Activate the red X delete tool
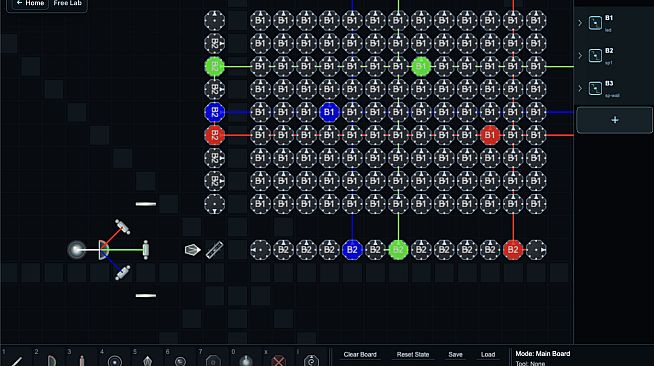This screenshot has width=654, height=366. pos(279,361)
